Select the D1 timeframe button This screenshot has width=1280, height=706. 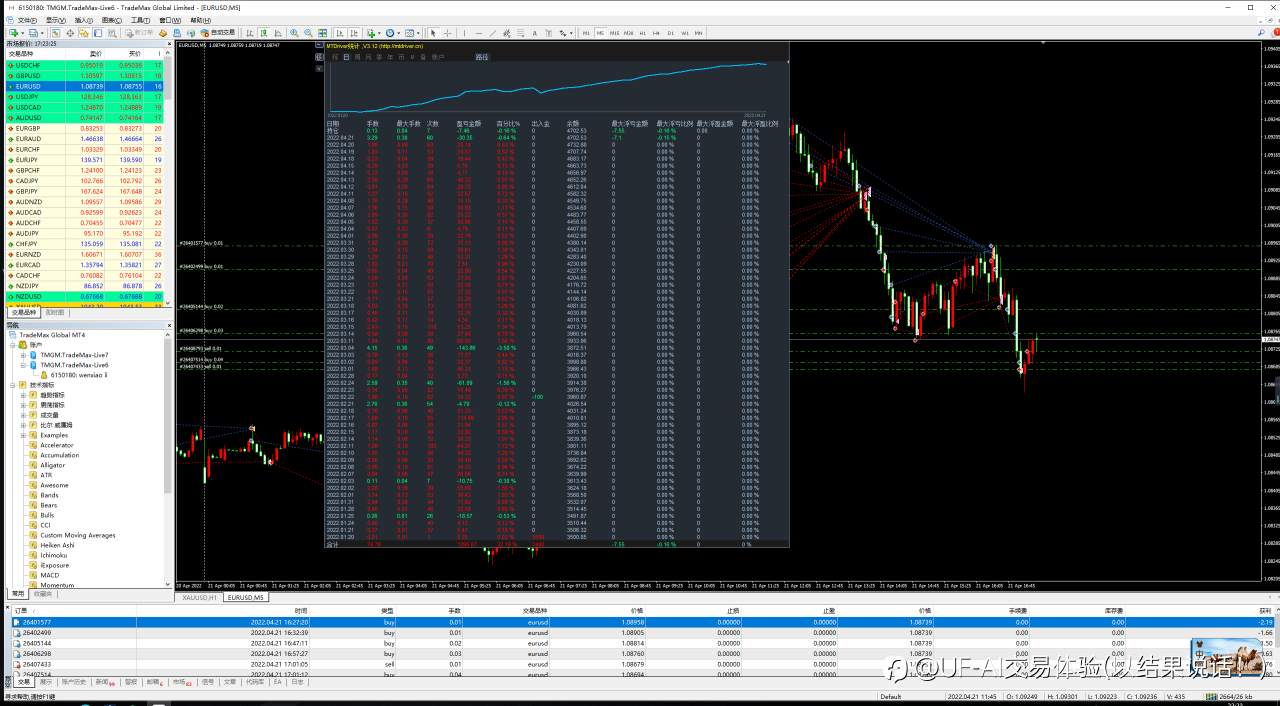(670, 33)
